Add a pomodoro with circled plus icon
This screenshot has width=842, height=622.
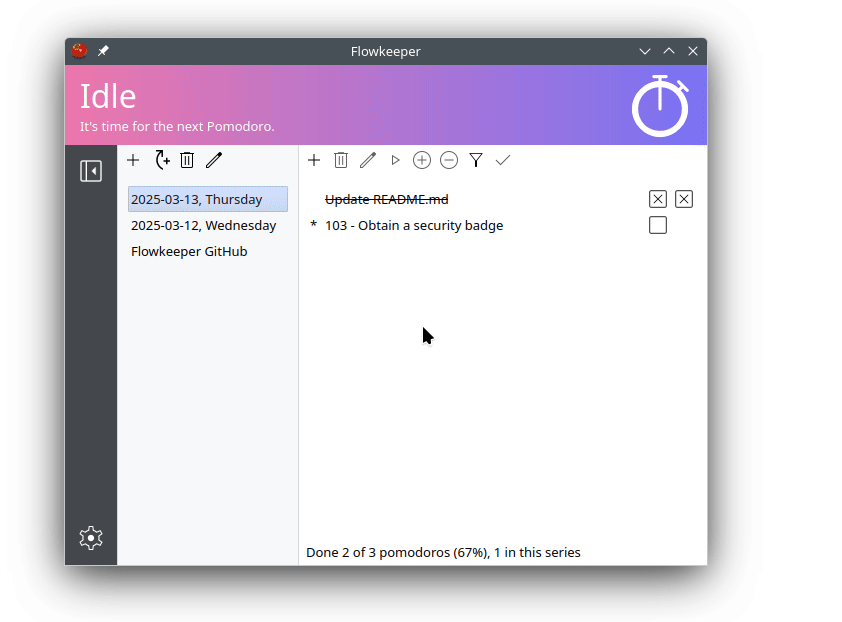(x=422, y=160)
